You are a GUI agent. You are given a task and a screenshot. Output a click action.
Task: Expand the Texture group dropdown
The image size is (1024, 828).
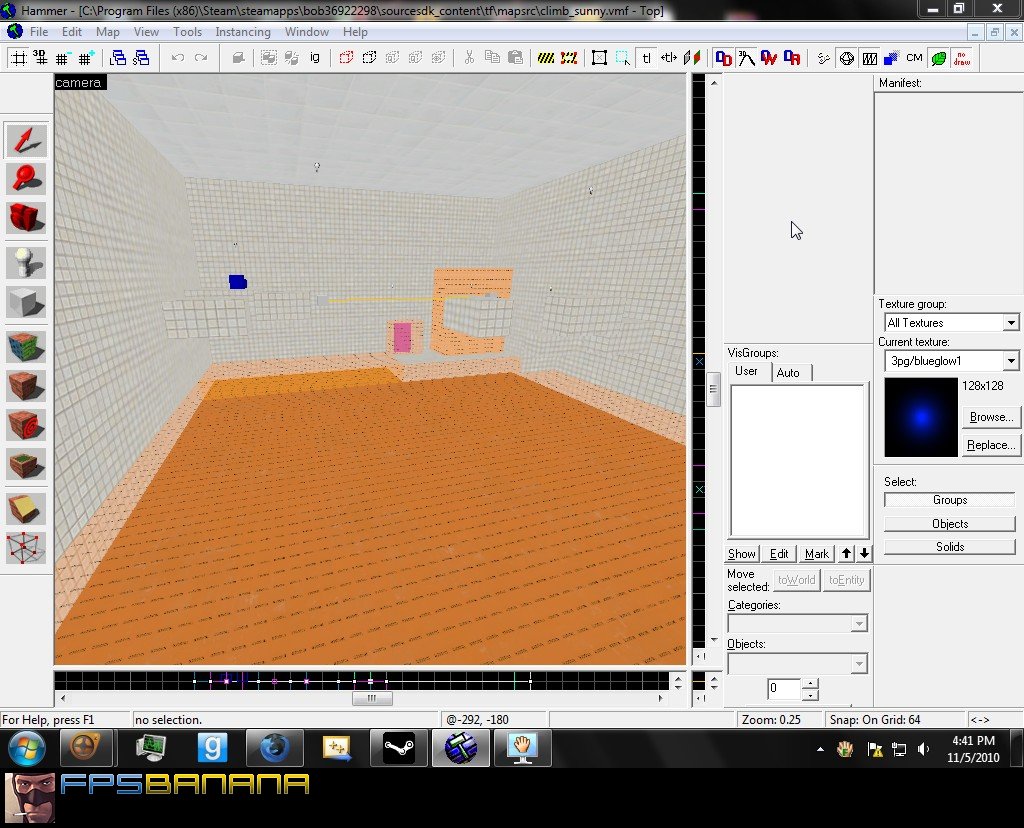click(1010, 323)
